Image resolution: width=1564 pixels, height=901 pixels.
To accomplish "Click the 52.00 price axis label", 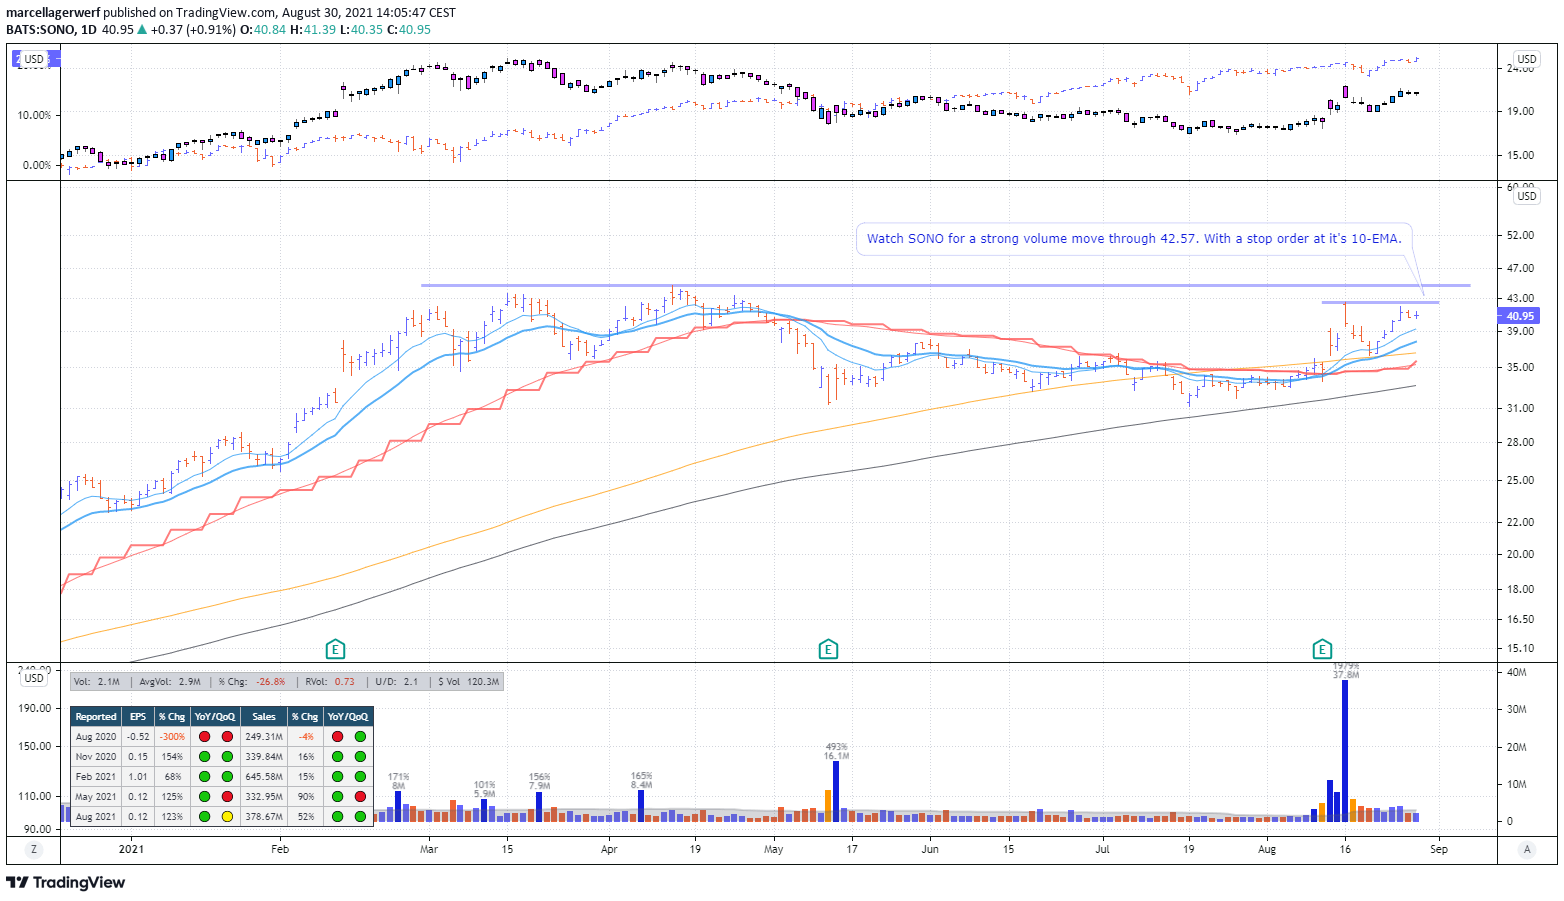I will click(x=1520, y=235).
